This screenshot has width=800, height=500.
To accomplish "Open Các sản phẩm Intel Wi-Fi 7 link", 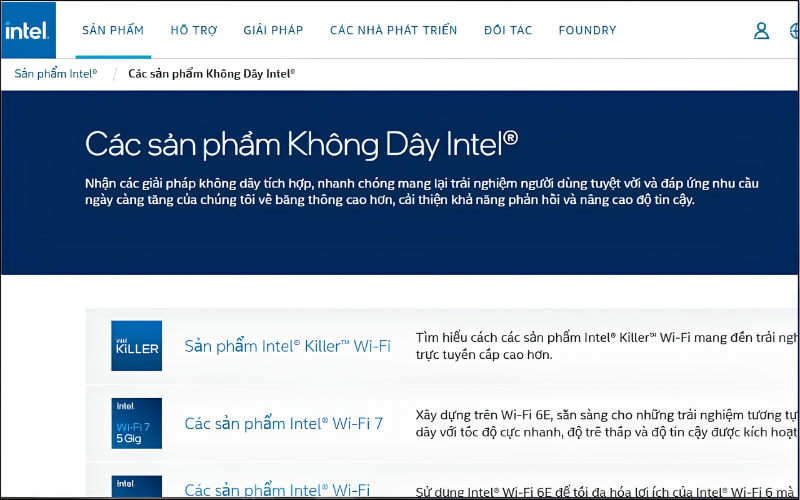I will coord(284,423).
